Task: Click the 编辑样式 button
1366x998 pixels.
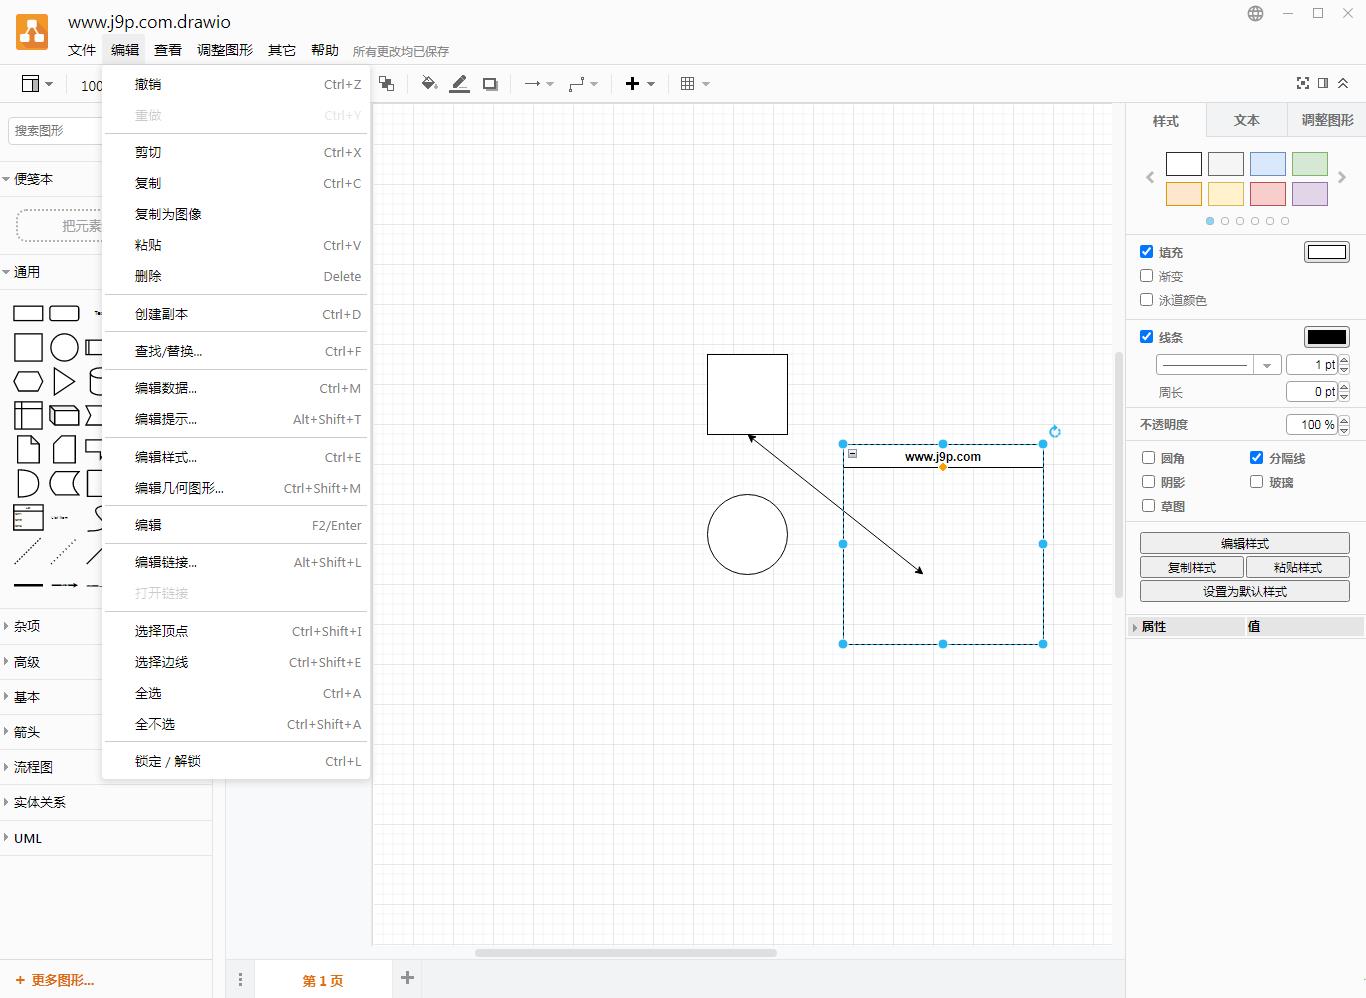Action: pos(1245,543)
